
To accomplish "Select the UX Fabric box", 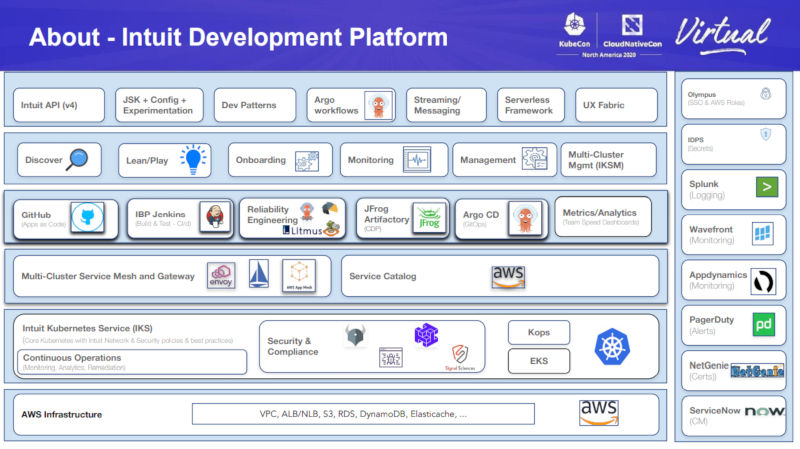I will point(616,105).
